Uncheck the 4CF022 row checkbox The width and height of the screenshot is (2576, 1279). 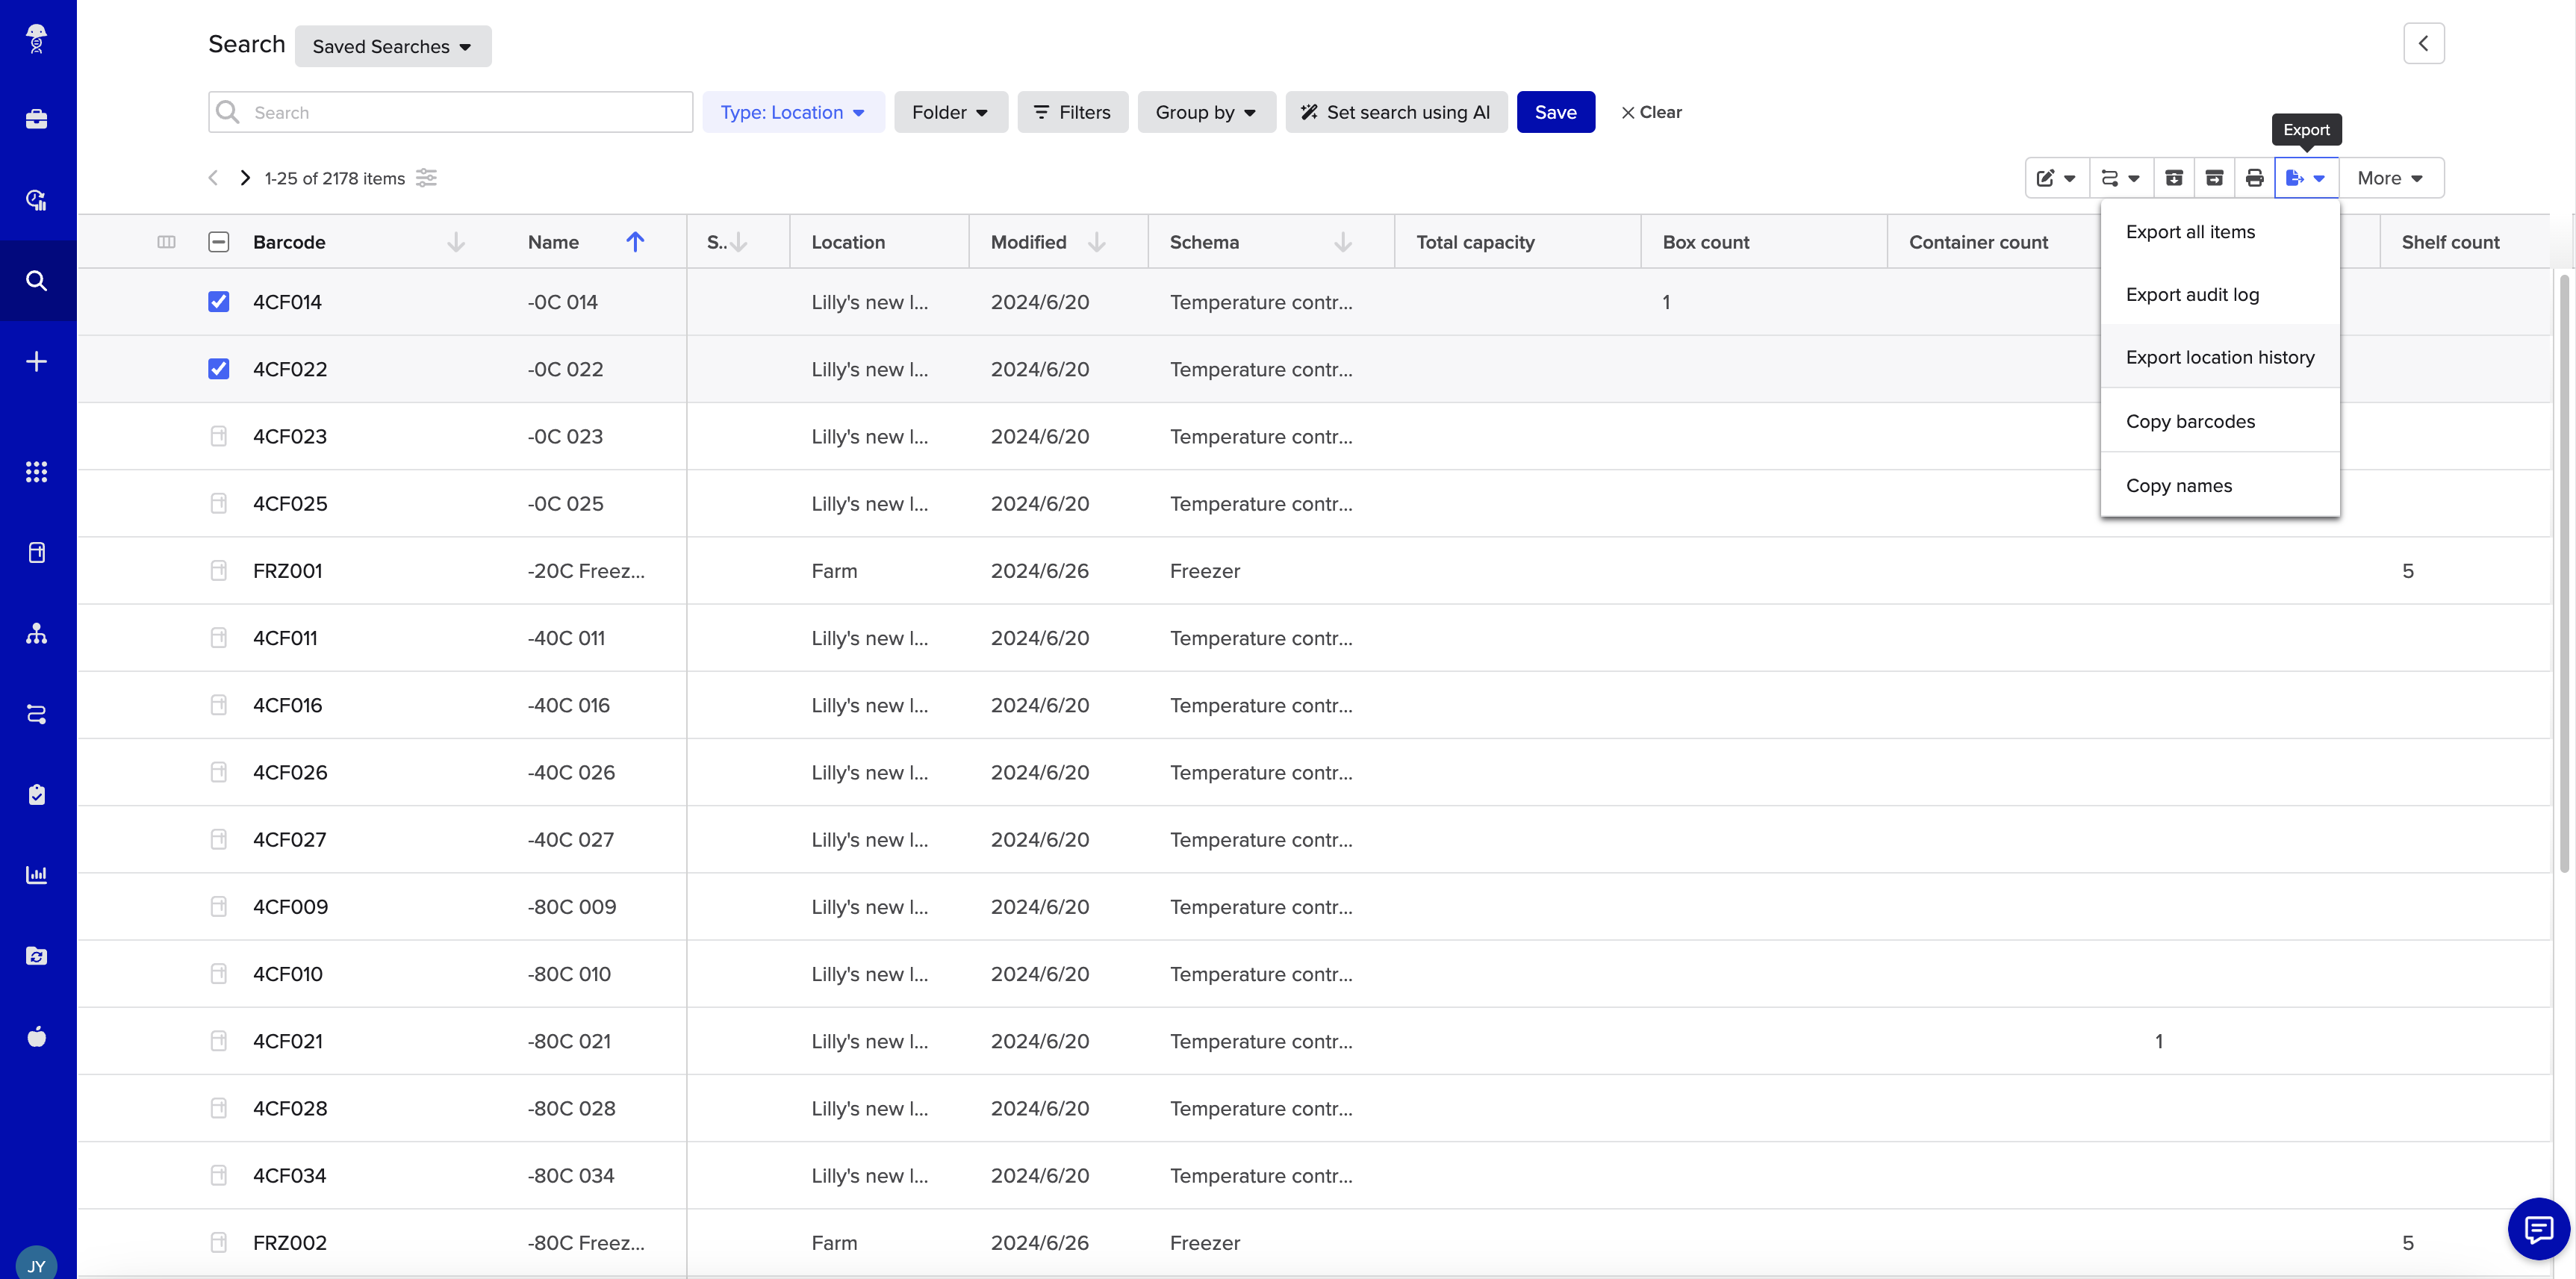point(219,369)
